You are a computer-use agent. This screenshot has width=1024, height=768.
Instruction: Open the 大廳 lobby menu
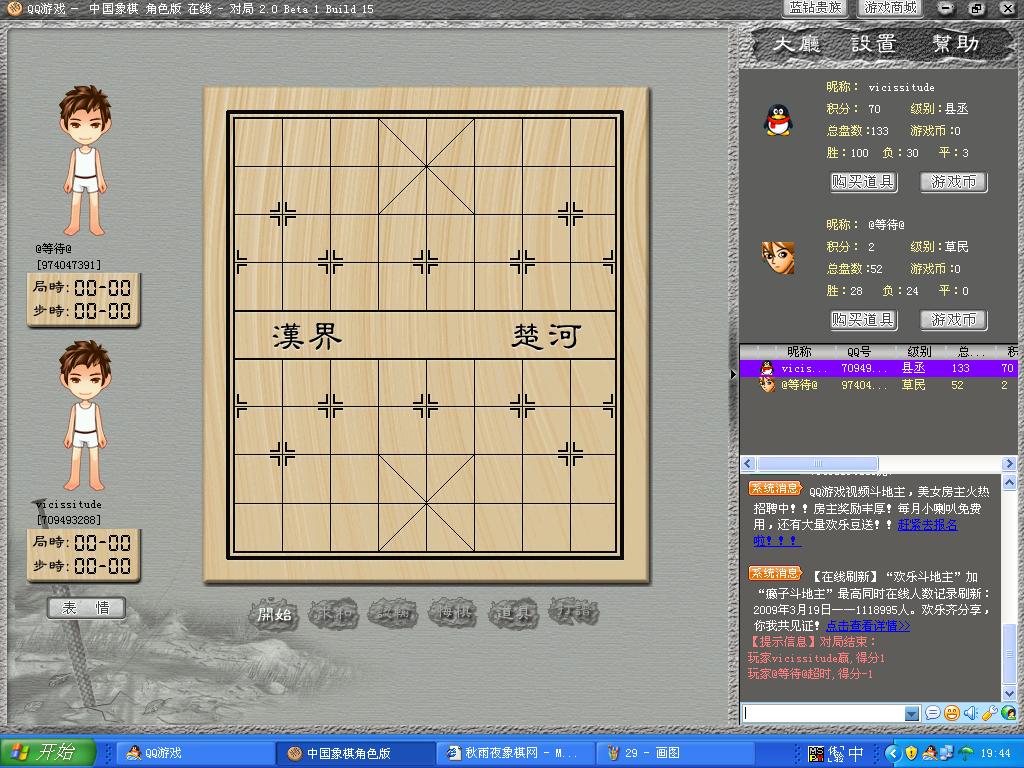795,44
